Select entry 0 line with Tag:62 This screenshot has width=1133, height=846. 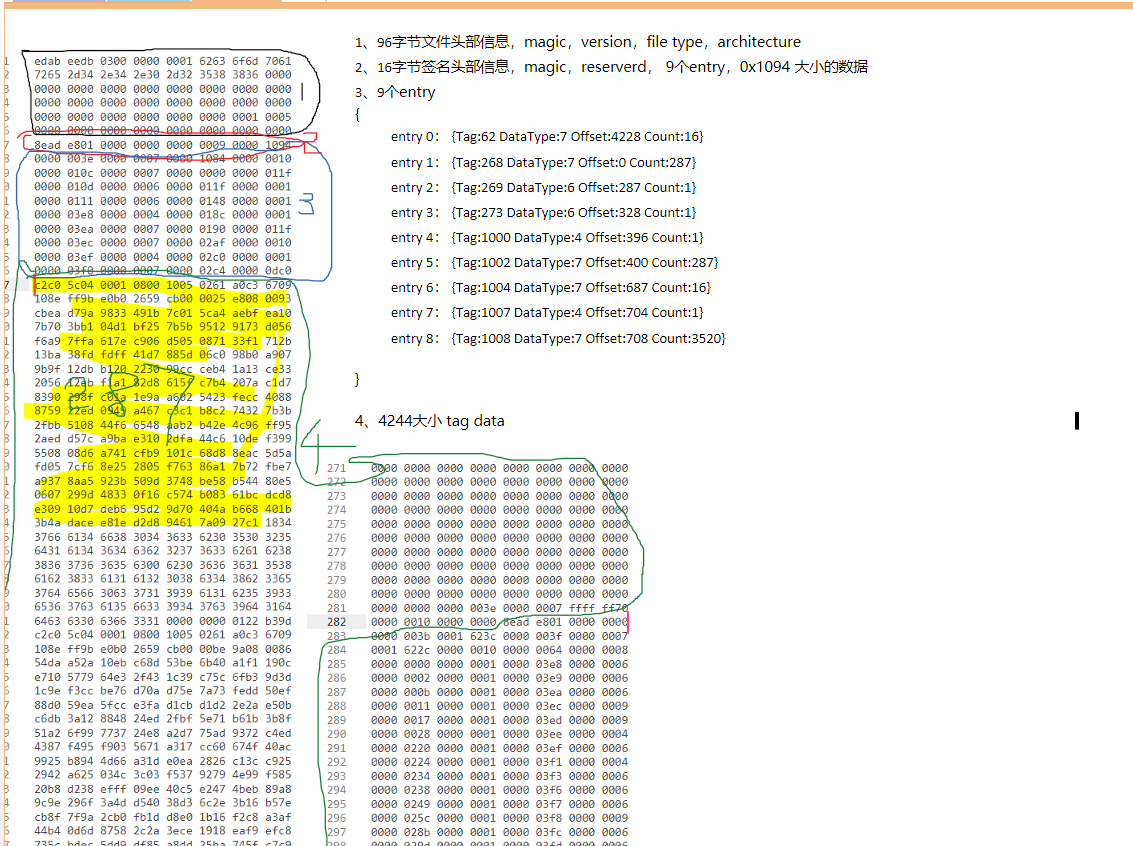(x=547, y=137)
